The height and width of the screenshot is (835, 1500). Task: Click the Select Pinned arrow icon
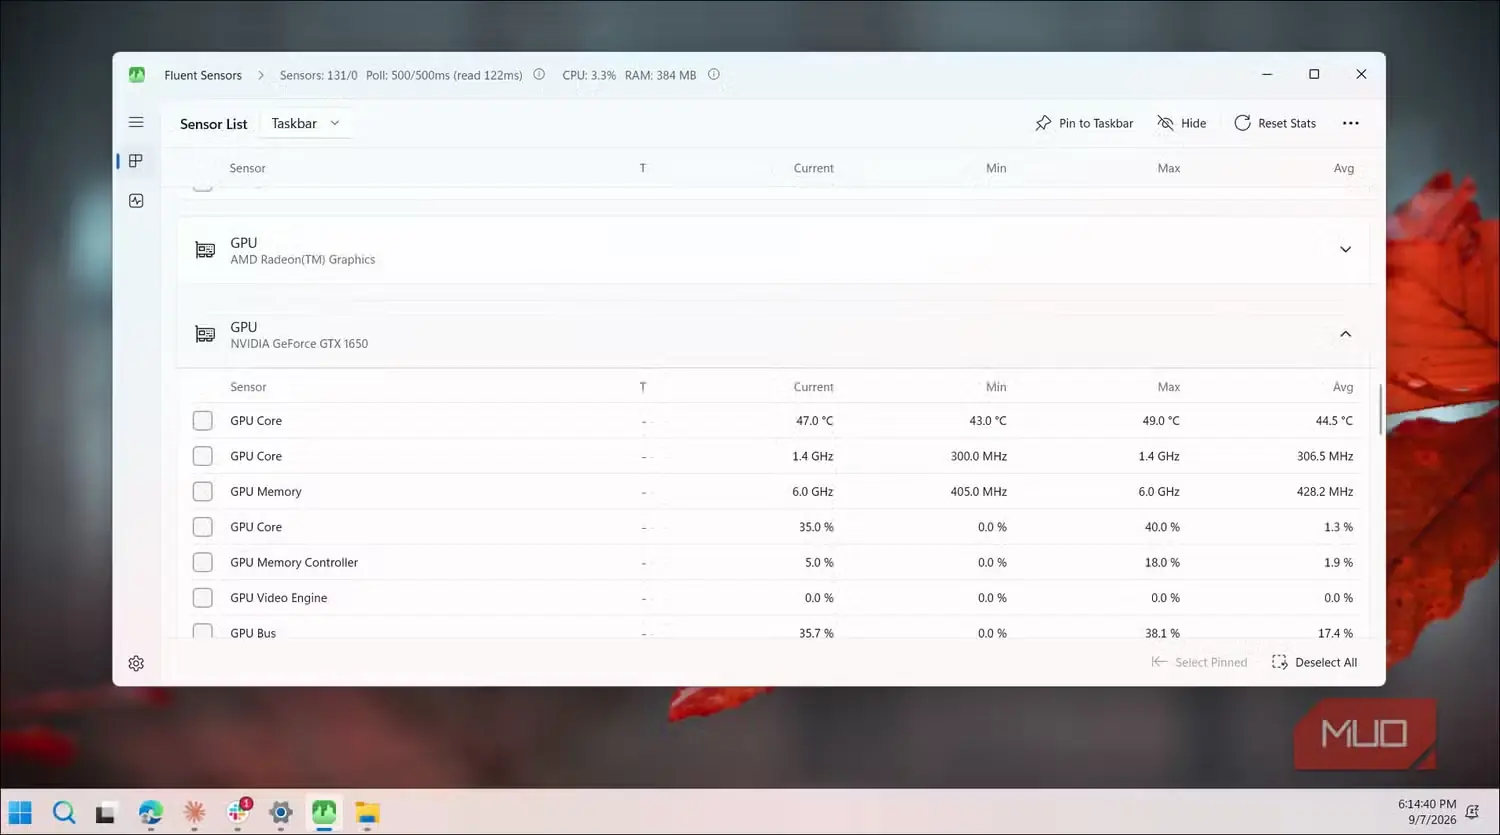[x=1159, y=662]
